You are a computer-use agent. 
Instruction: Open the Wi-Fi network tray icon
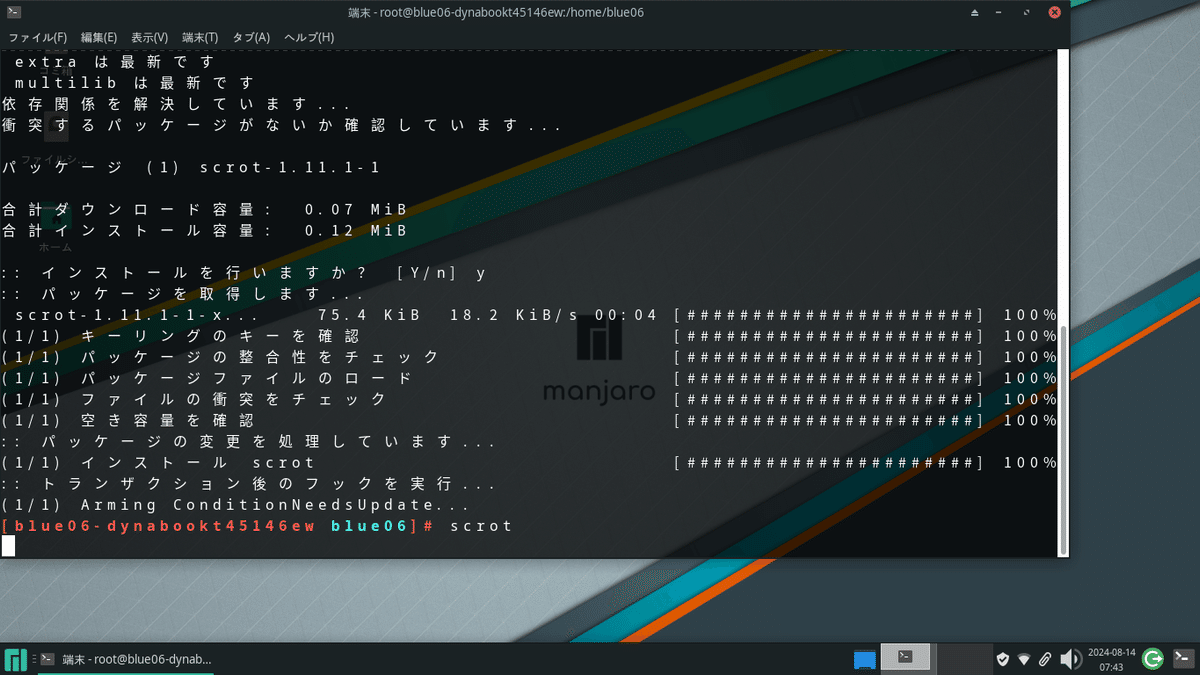1024,659
